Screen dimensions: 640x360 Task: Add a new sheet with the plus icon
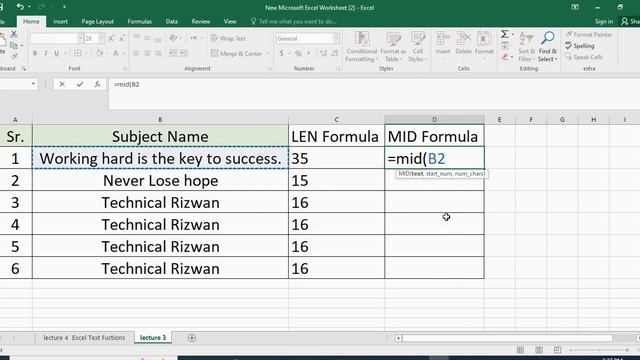pos(192,338)
